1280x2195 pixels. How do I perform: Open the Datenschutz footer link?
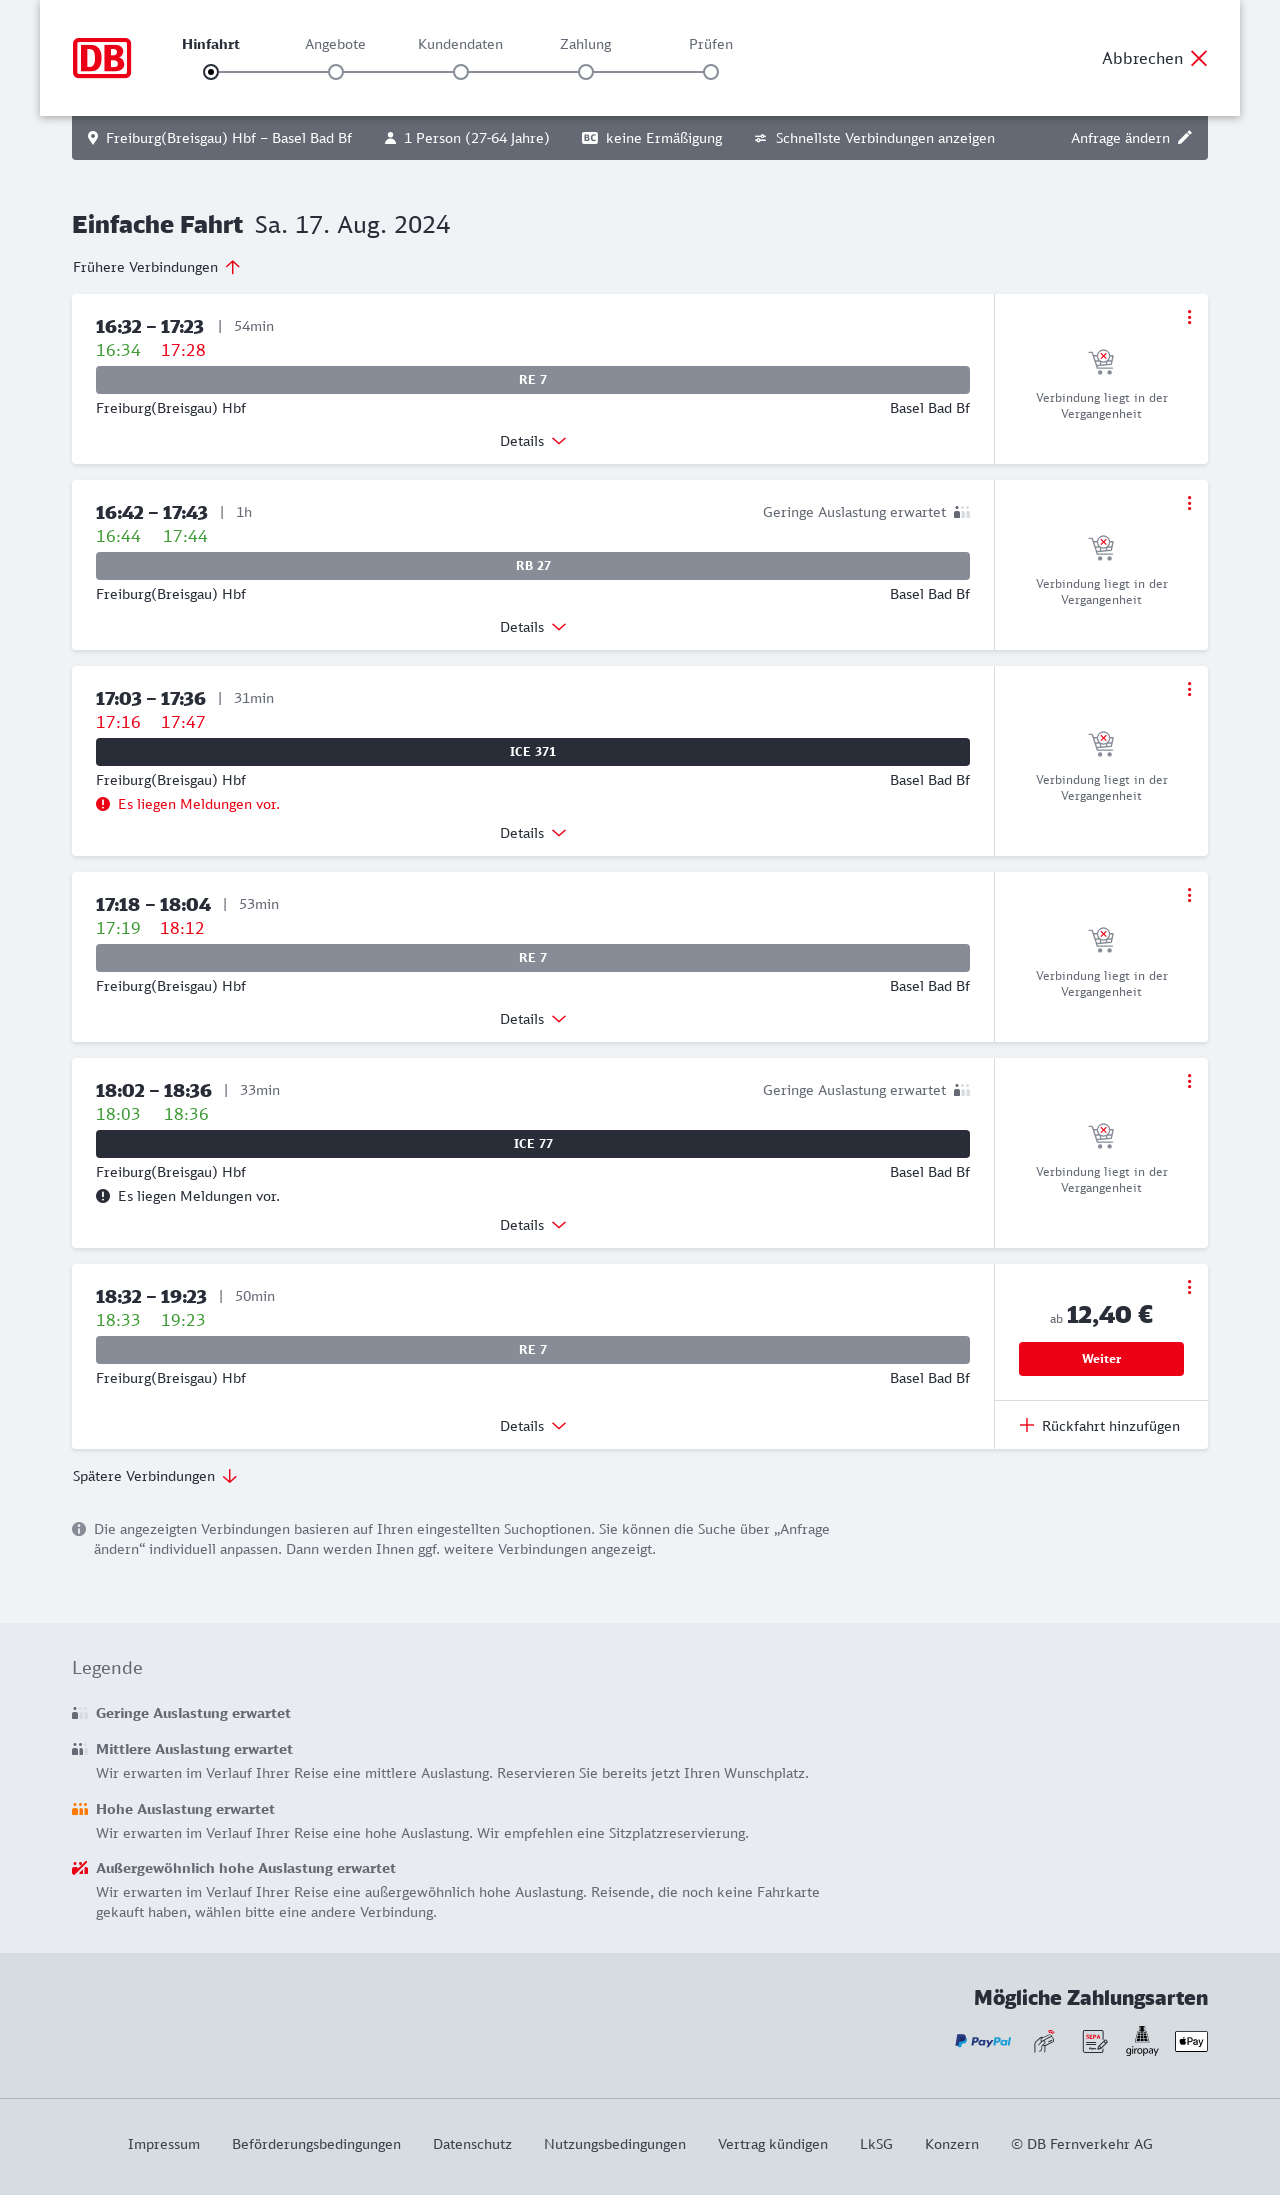[472, 2144]
